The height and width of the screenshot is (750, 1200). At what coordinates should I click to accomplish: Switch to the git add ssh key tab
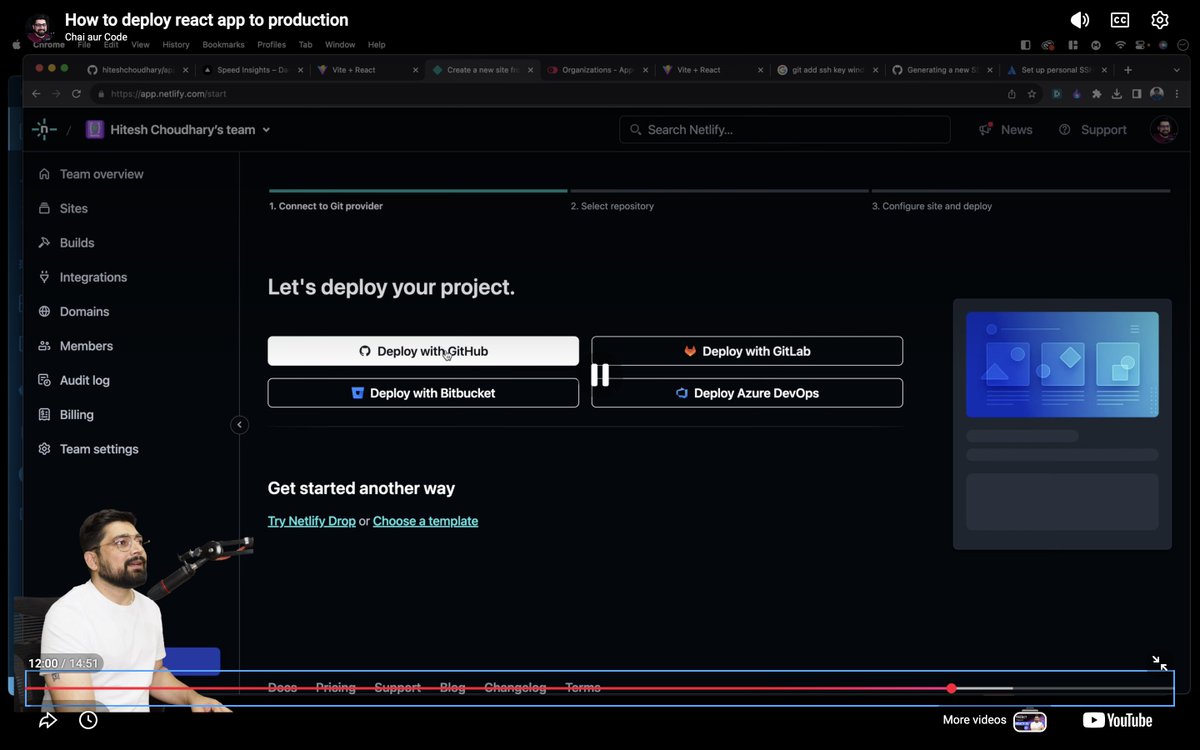[828, 70]
